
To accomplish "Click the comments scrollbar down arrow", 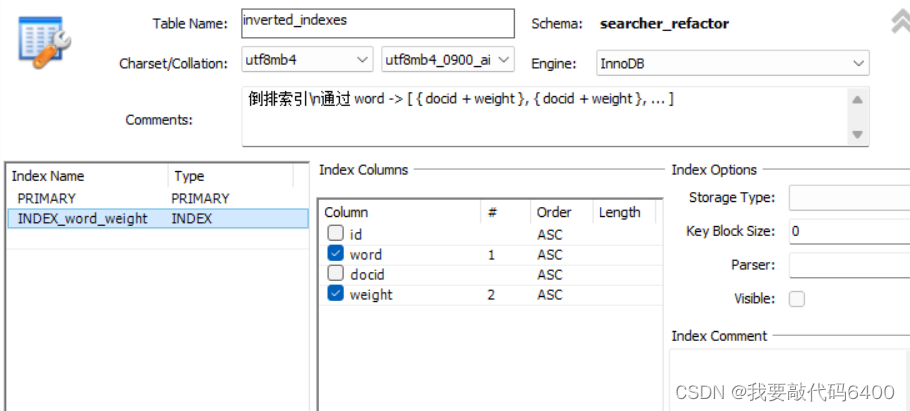I will (x=857, y=135).
